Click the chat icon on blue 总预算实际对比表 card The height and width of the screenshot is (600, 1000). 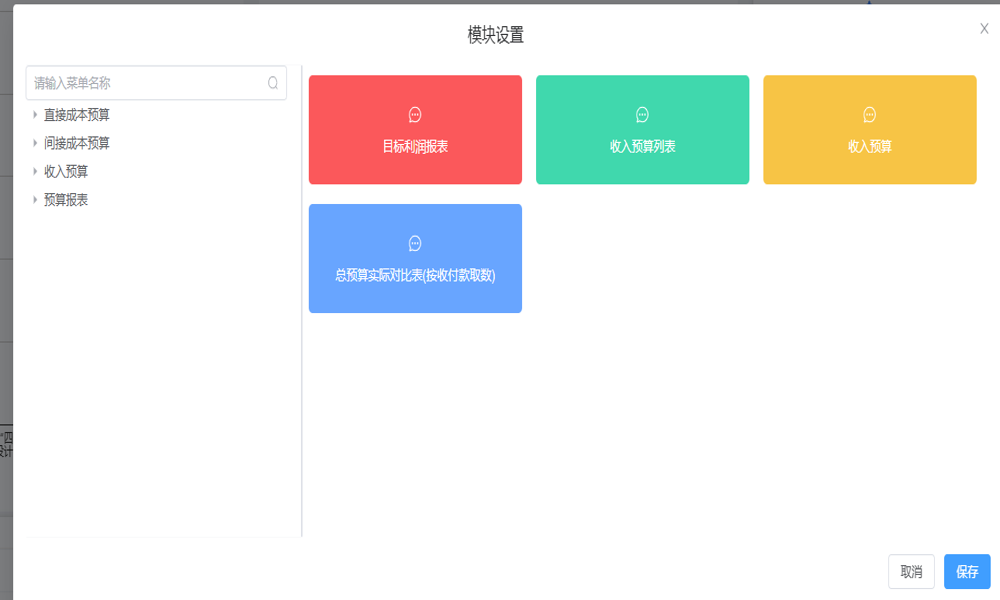[415, 244]
